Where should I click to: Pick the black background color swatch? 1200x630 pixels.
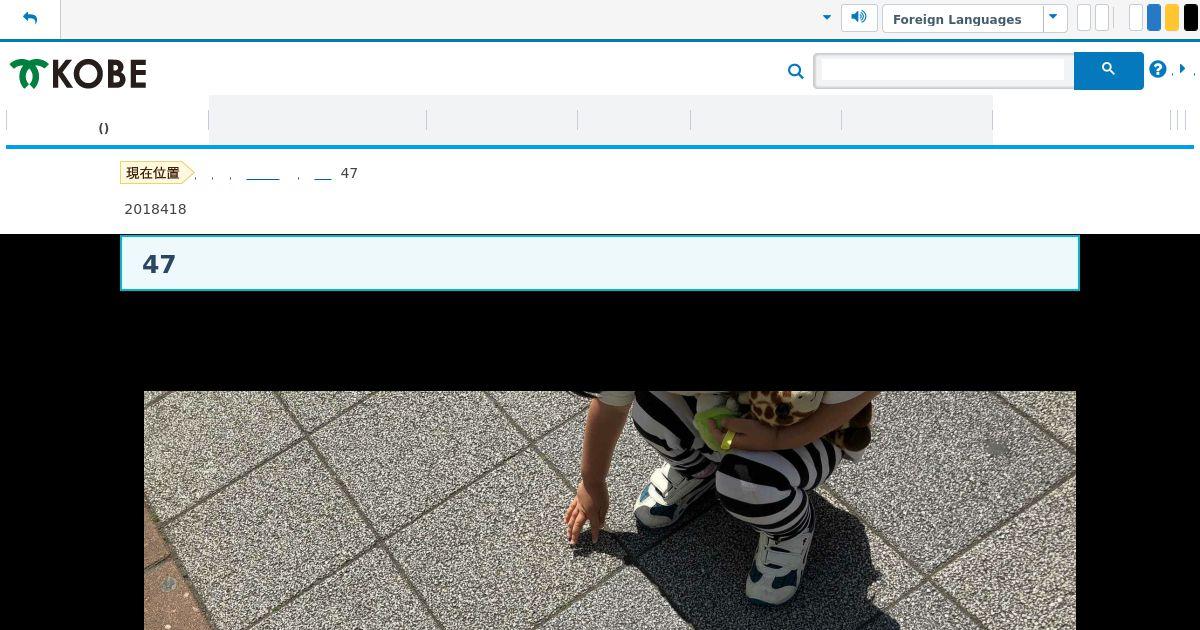tap(1191, 18)
